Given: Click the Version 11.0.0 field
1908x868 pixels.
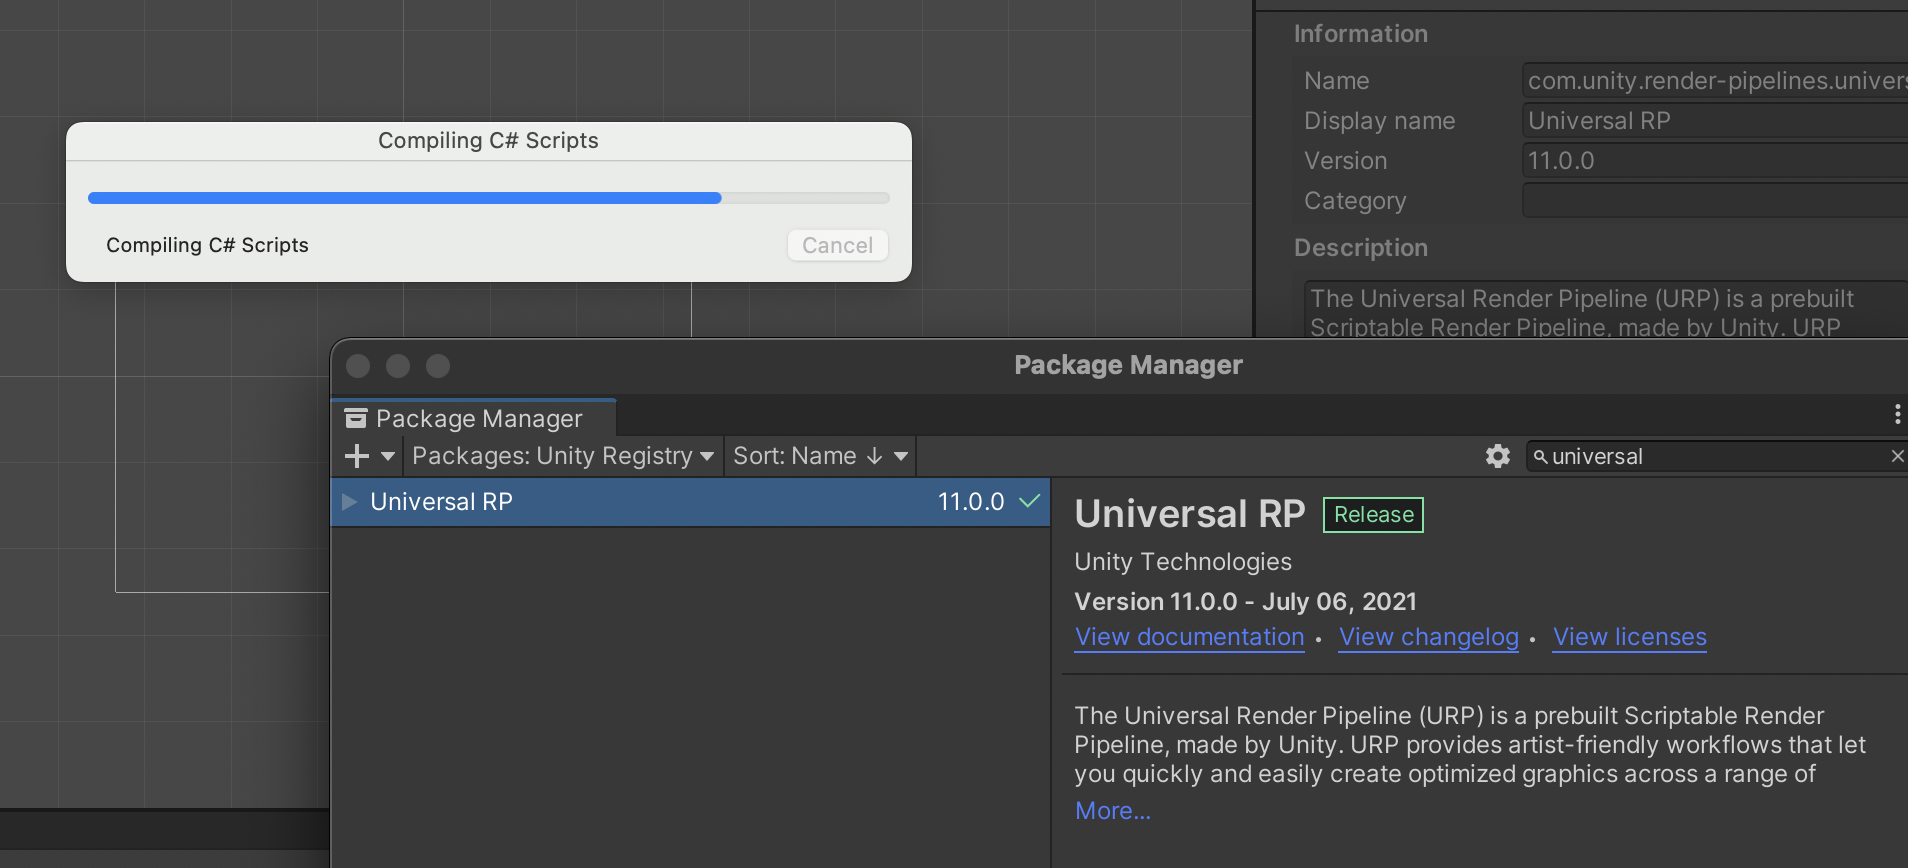Looking at the screenshot, I should click(x=1715, y=161).
